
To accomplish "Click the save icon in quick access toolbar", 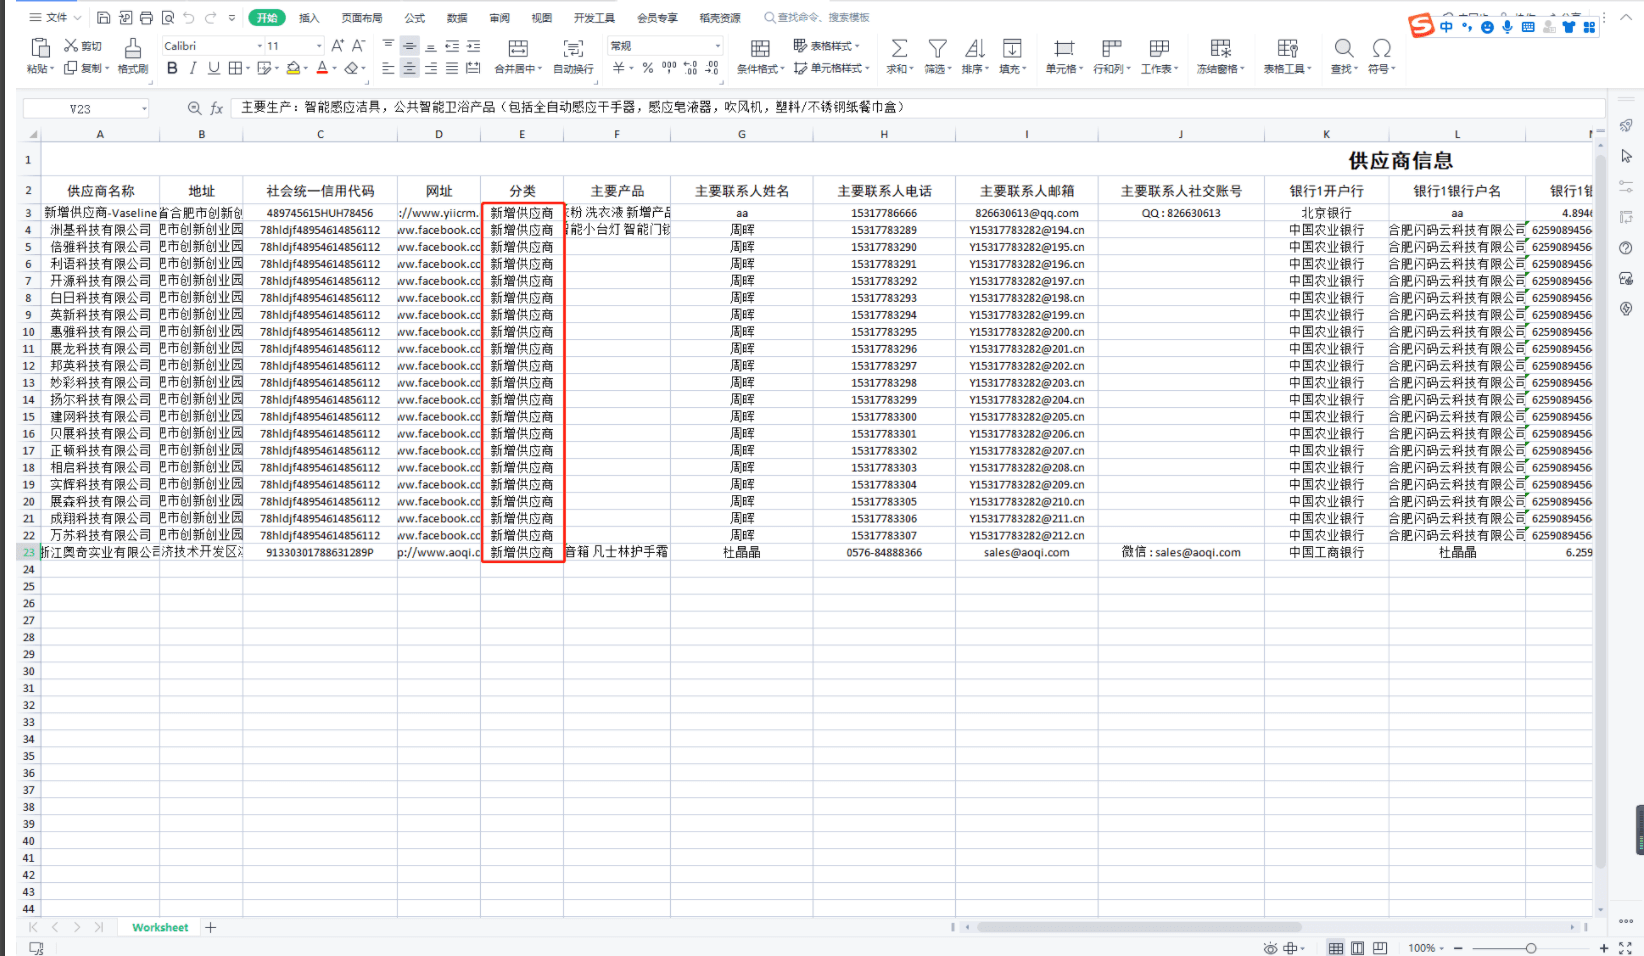I will click(104, 18).
